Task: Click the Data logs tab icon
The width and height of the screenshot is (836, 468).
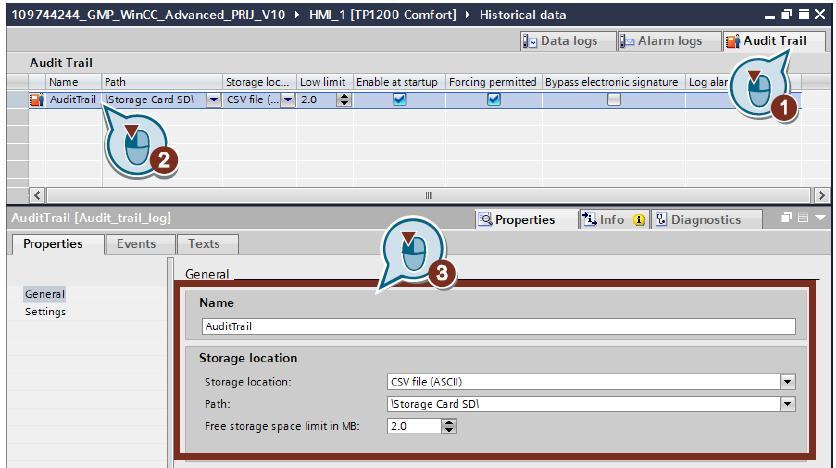Action: (x=529, y=41)
